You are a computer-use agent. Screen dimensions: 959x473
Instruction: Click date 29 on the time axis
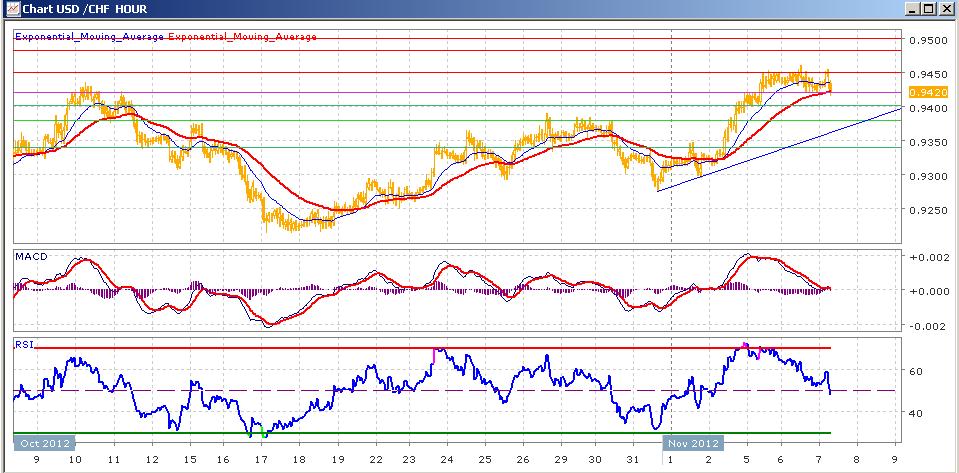[560, 460]
